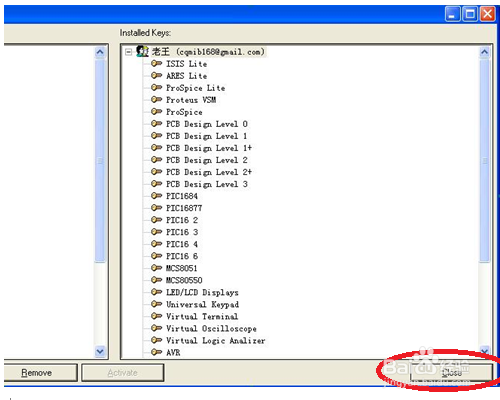Click key icon next to PIC16 2
Viewport: 500px width, 400px height.
[156, 220]
